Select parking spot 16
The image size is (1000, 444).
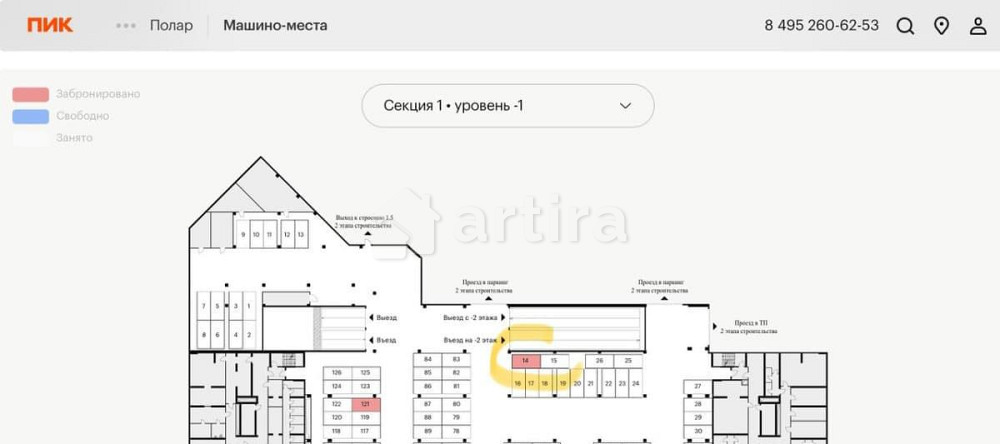(518, 383)
